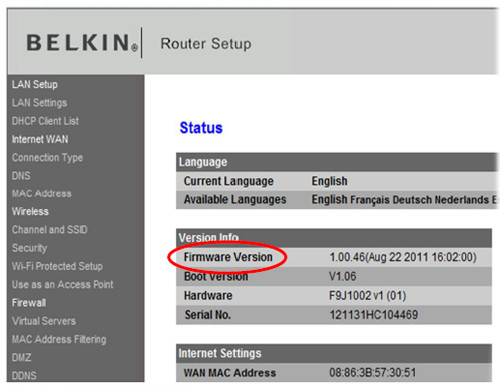Screen dimensions: 500x389
Task: Open DDNS settings
Action: pyautogui.click(x=24, y=376)
